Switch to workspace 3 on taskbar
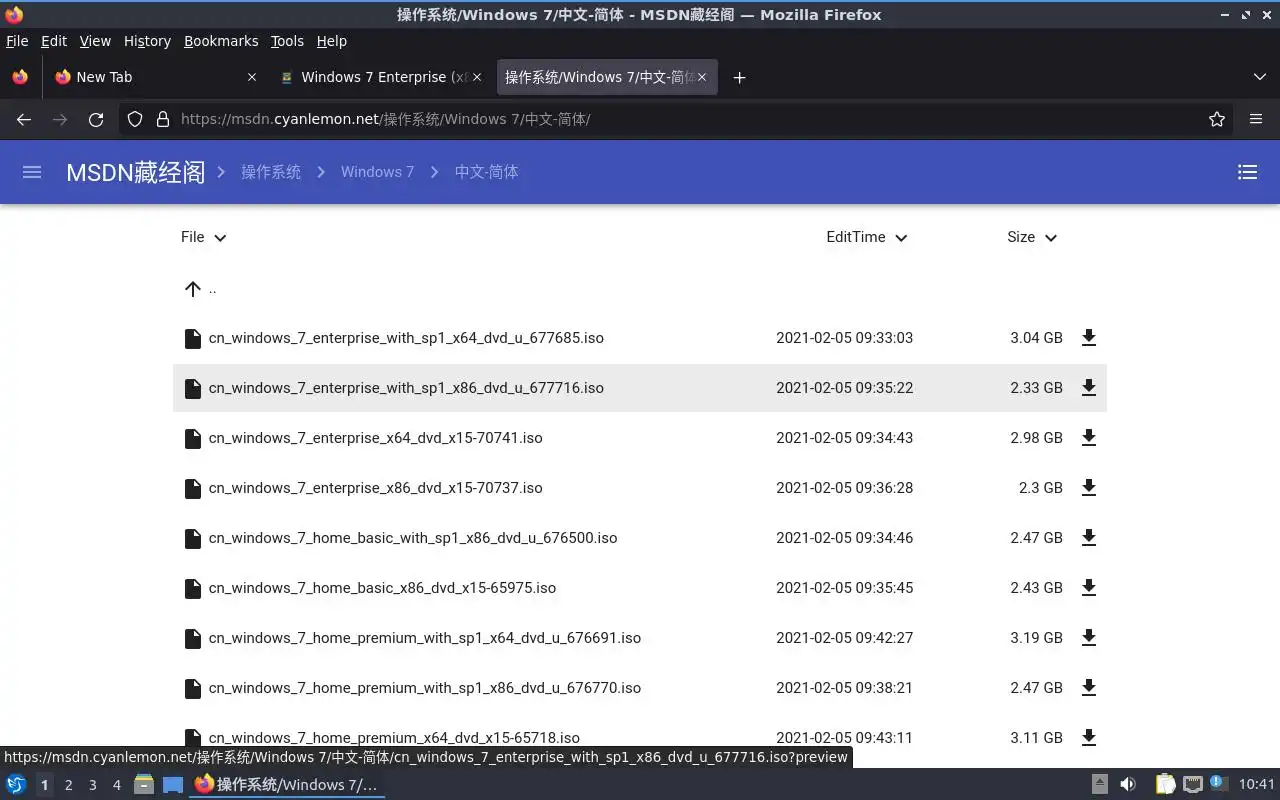This screenshot has width=1280, height=800. pos(92,785)
